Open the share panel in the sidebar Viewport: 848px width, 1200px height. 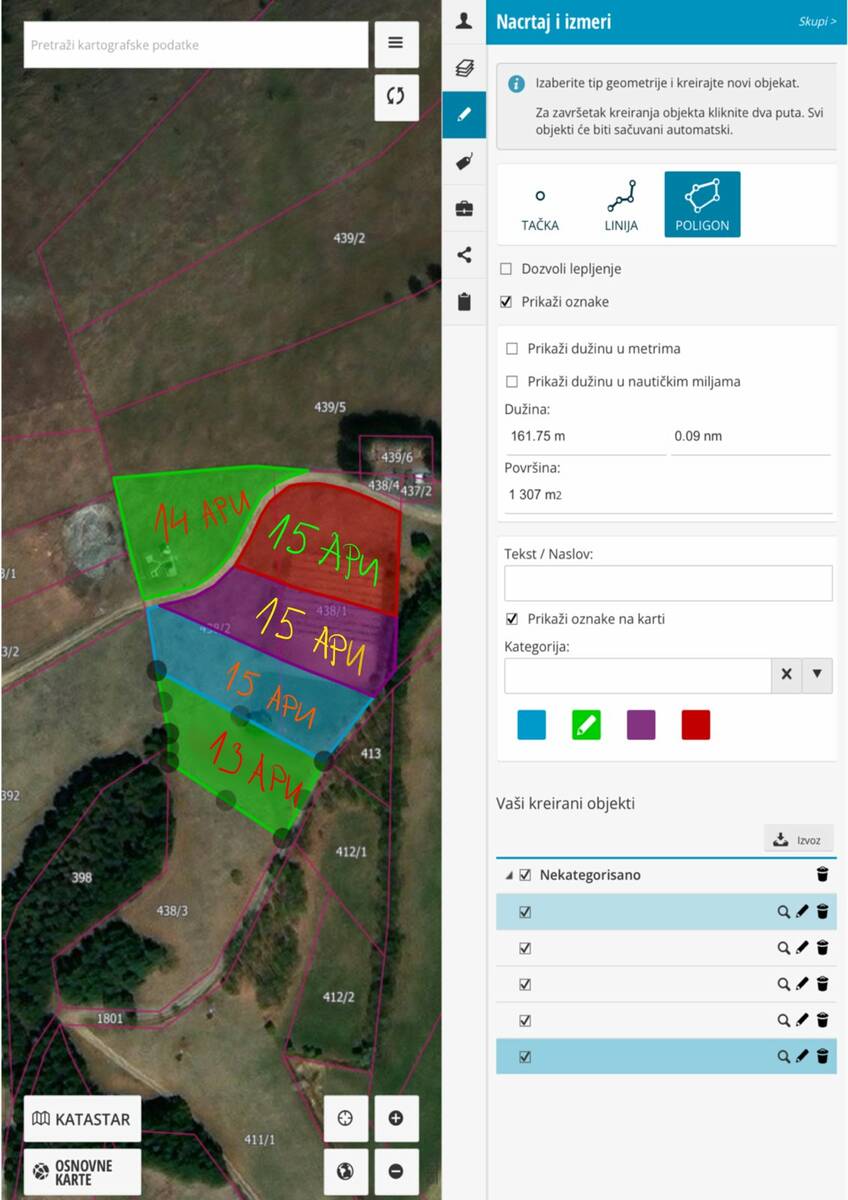(464, 254)
